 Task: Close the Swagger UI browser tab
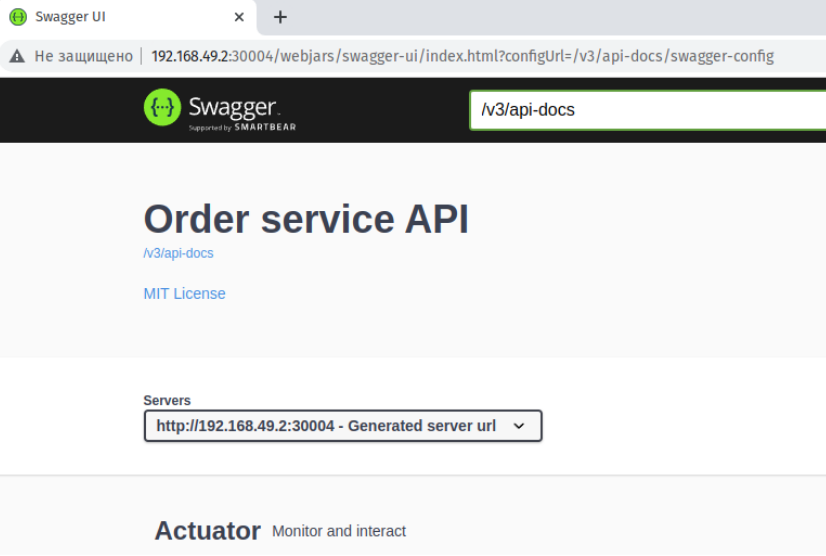(239, 17)
